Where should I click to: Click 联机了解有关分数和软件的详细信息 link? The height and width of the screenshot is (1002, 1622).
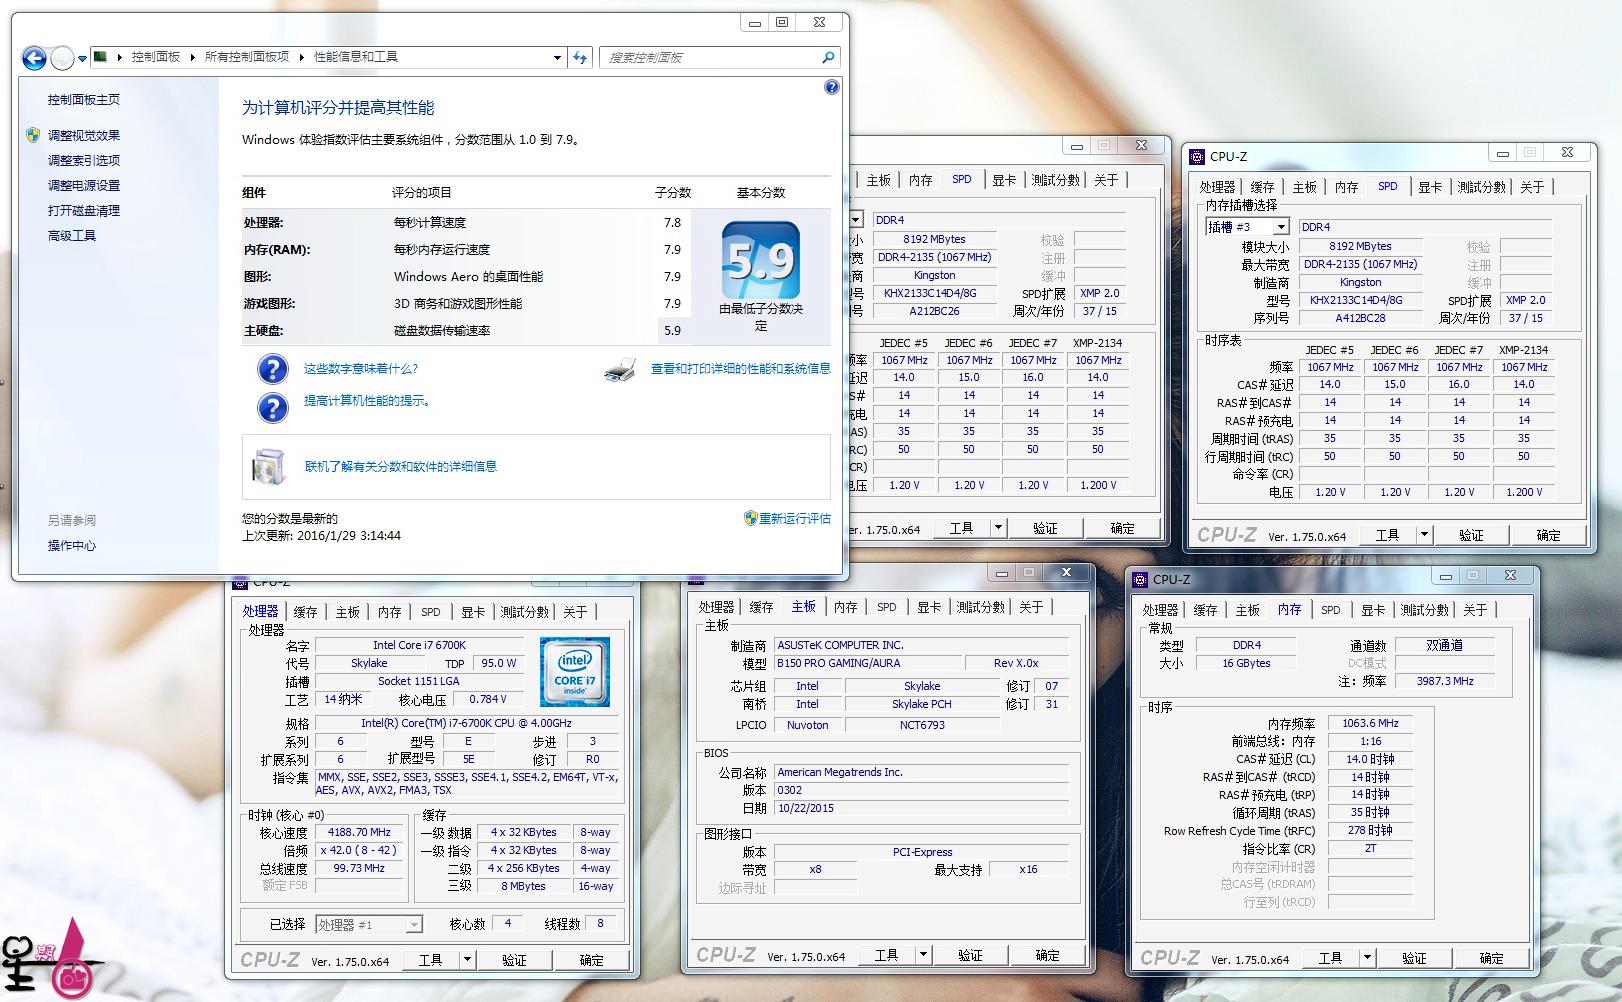[401, 467]
